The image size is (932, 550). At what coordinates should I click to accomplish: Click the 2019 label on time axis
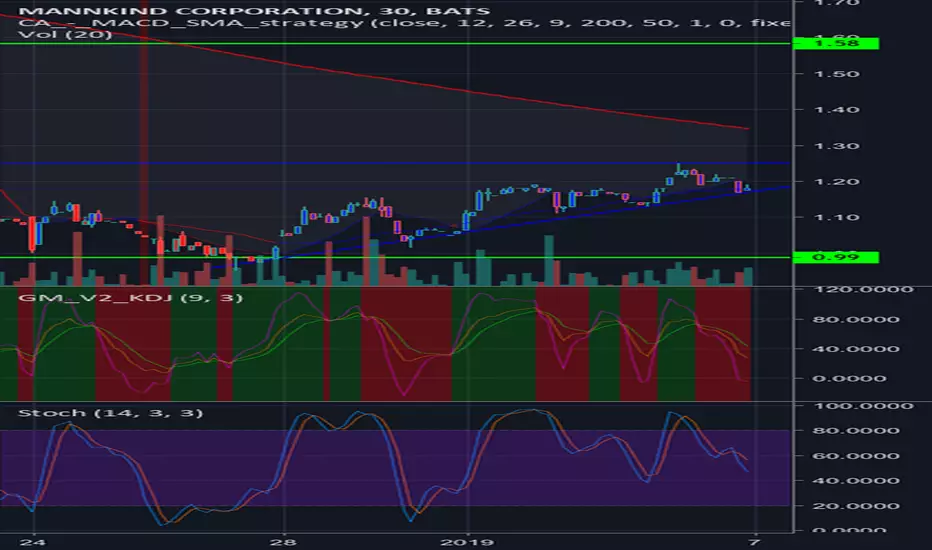(x=467, y=542)
